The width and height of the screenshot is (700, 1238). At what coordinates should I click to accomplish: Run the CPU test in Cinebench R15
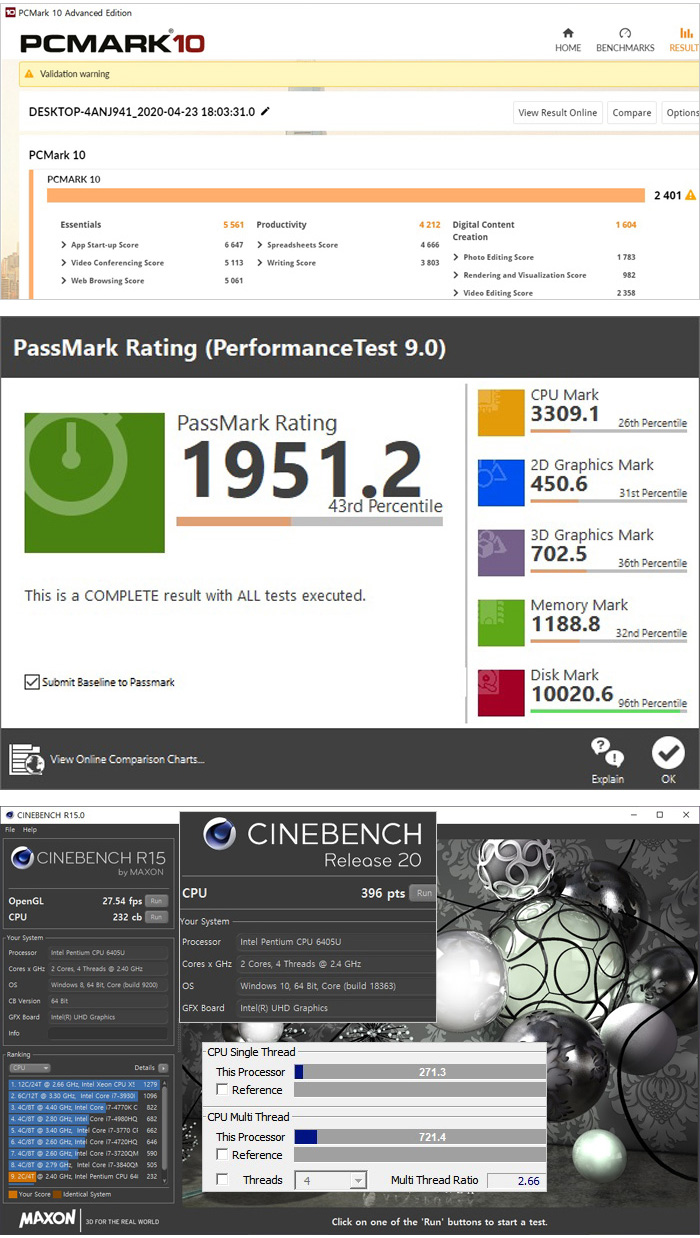pyautogui.click(x=156, y=916)
